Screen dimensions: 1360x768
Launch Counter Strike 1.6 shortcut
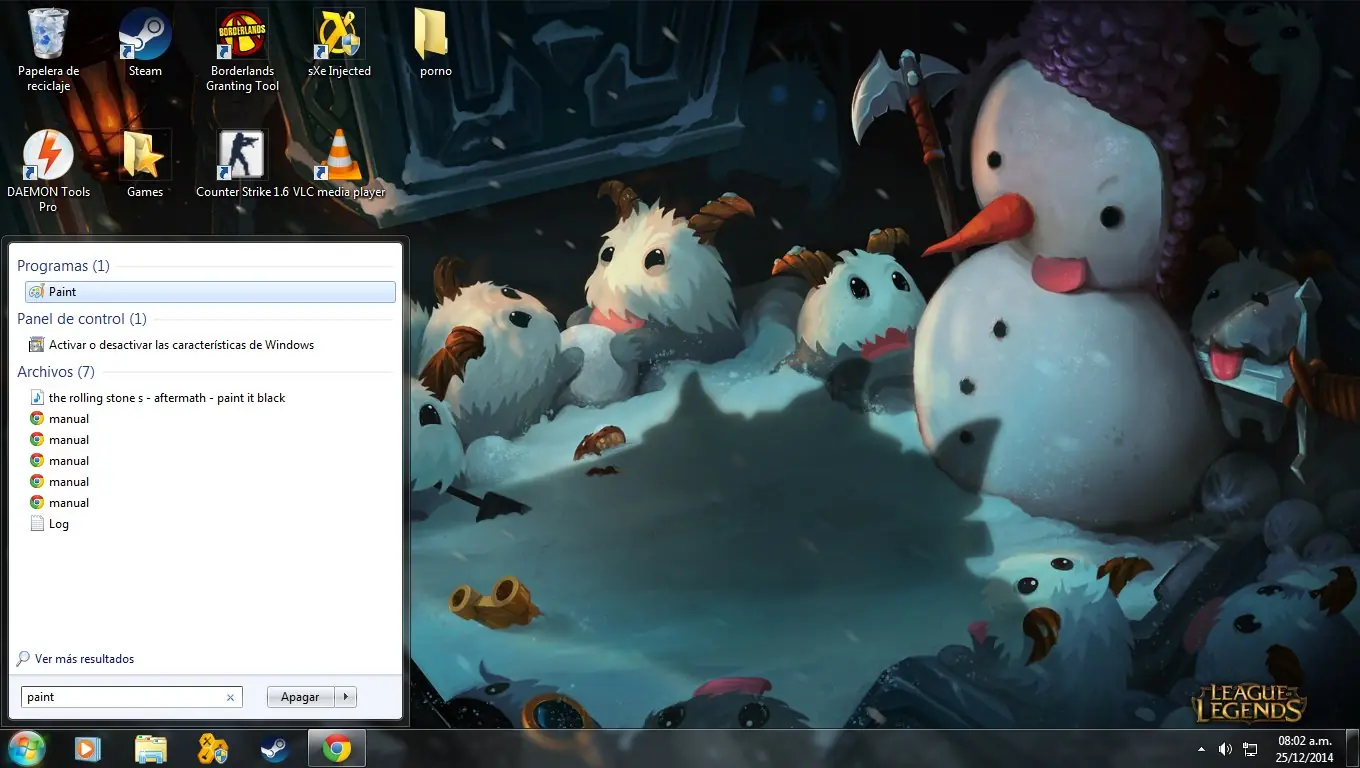coord(242,164)
